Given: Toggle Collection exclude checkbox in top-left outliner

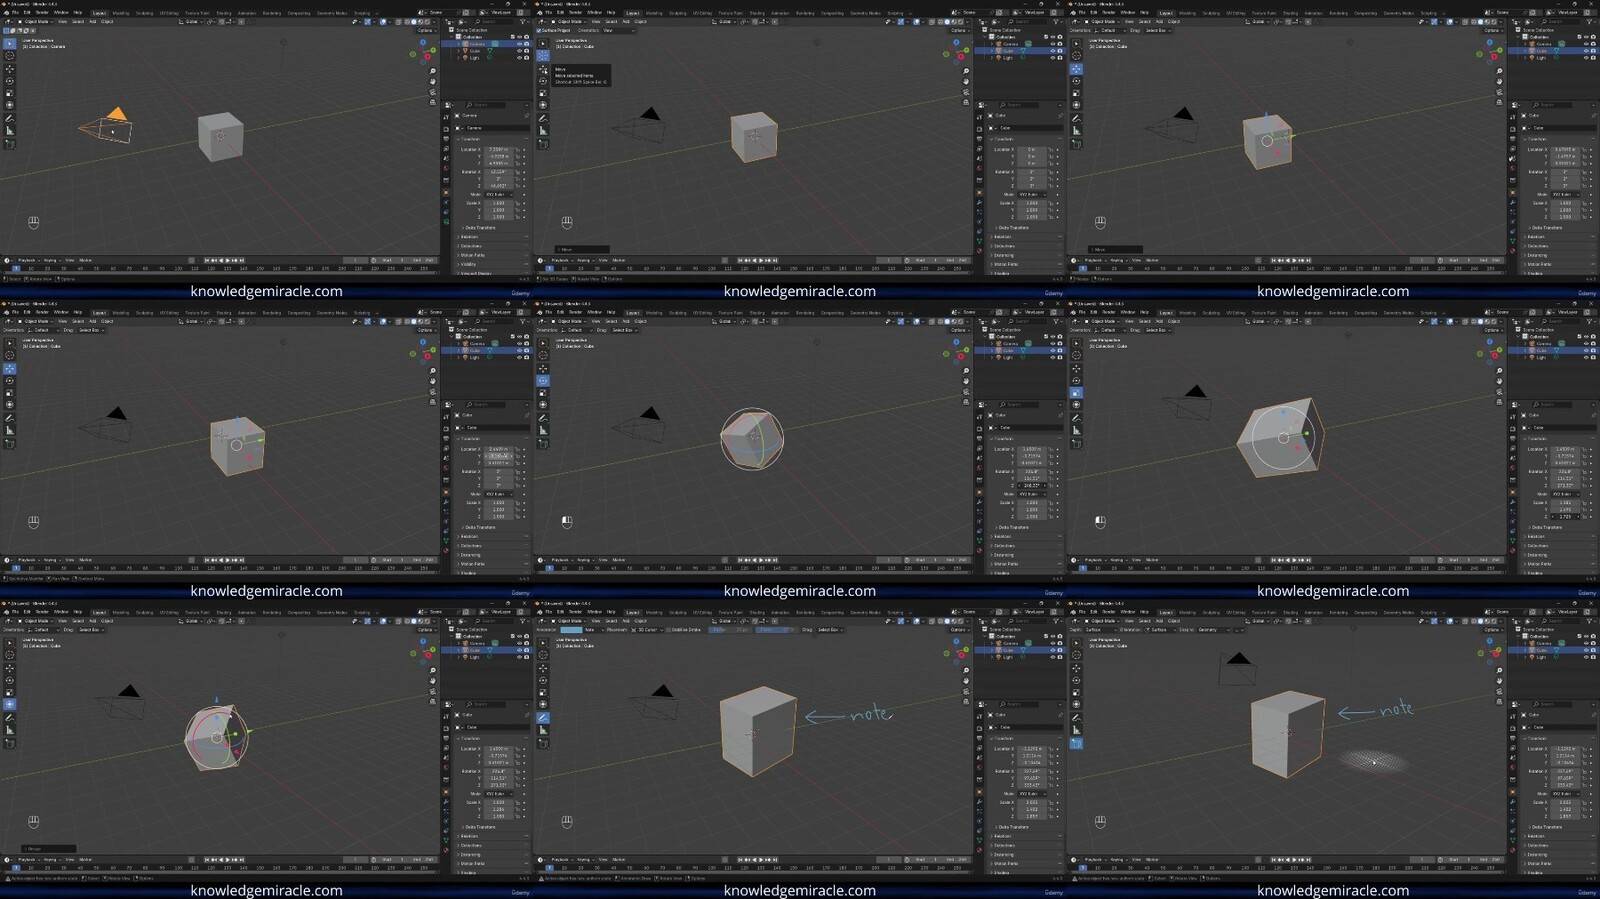Looking at the screenshot, I should (x=511, y=37).
